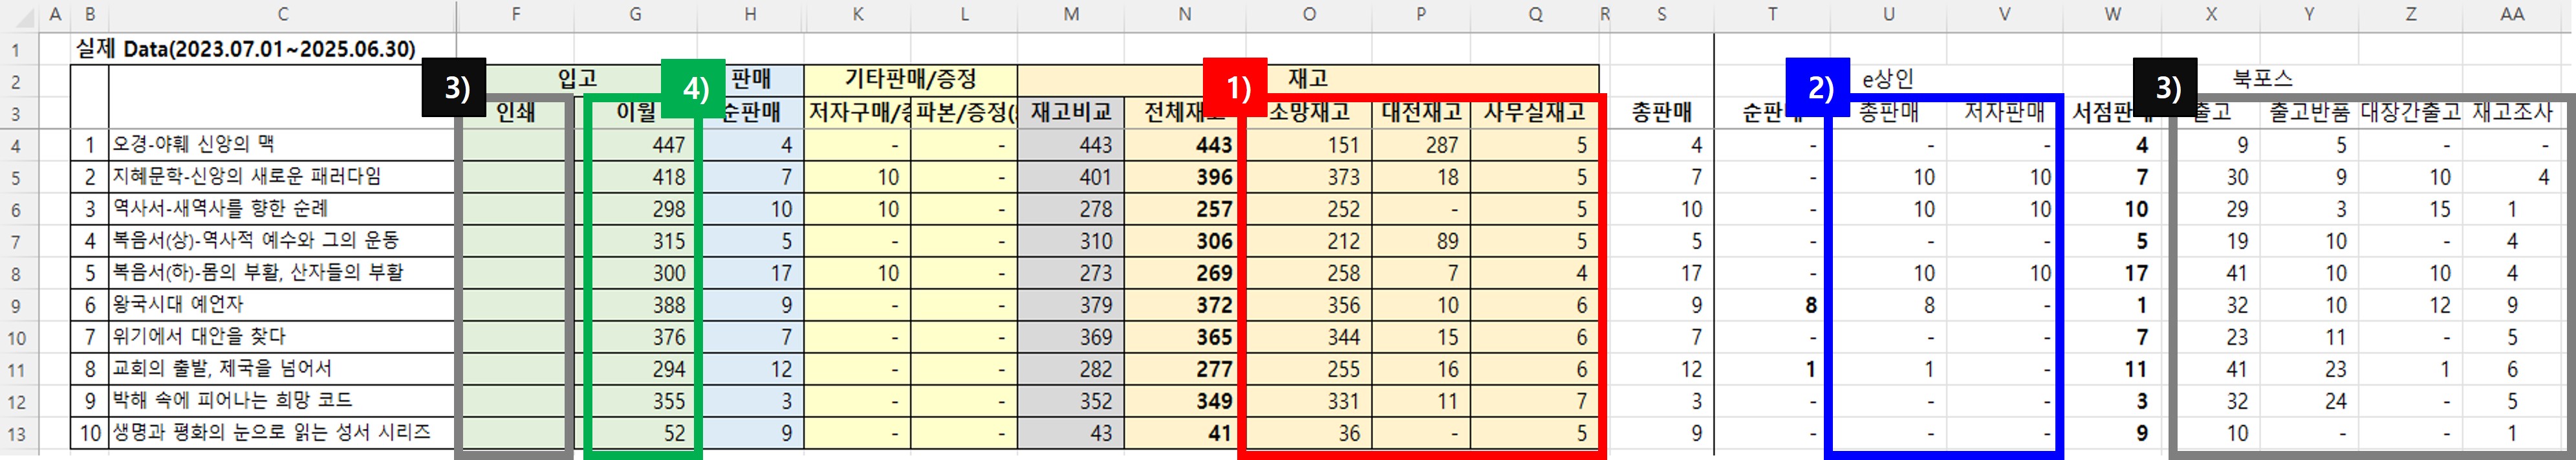This screenshot has height=460, width=2576.
Task: Click column N header
Action: click(x=1185, y=14)
